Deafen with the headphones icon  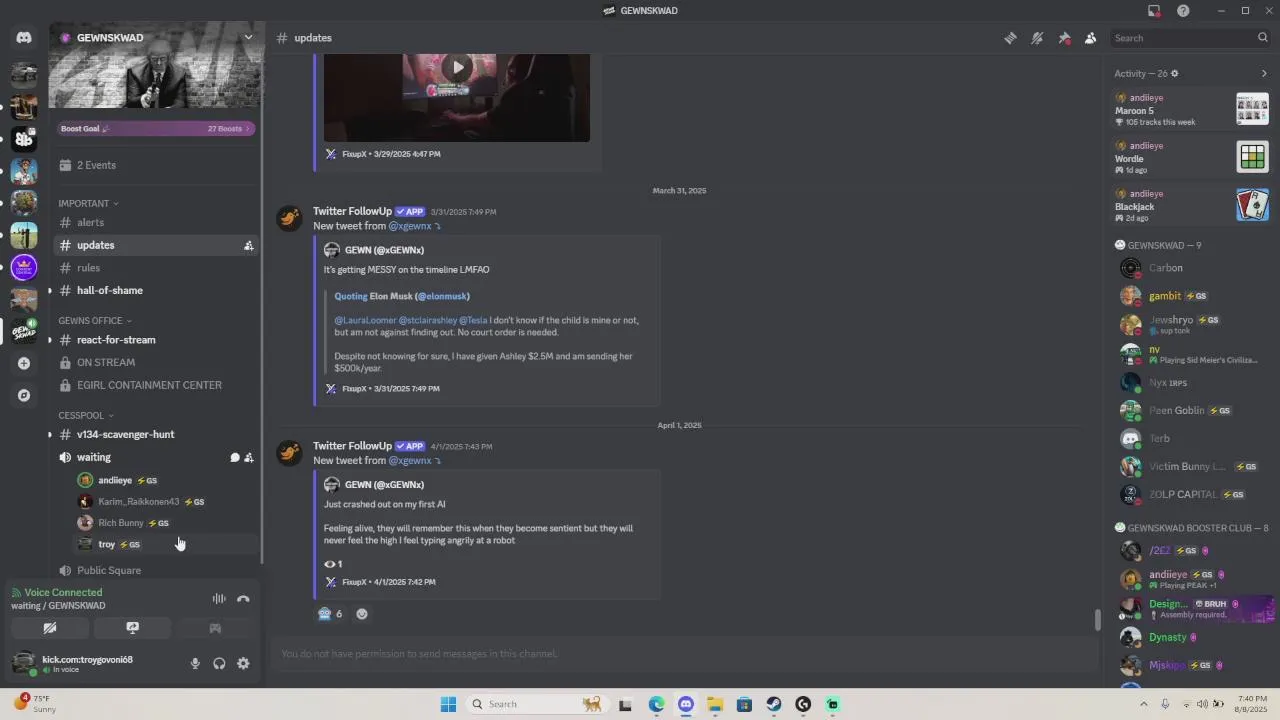219,664
